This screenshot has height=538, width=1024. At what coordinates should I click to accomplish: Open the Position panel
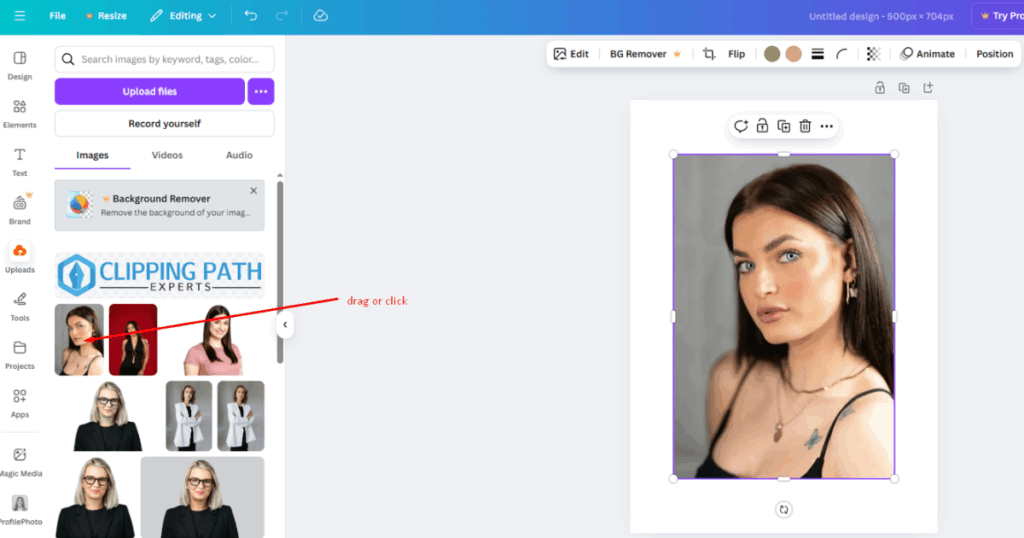click(x=995, y=54)
